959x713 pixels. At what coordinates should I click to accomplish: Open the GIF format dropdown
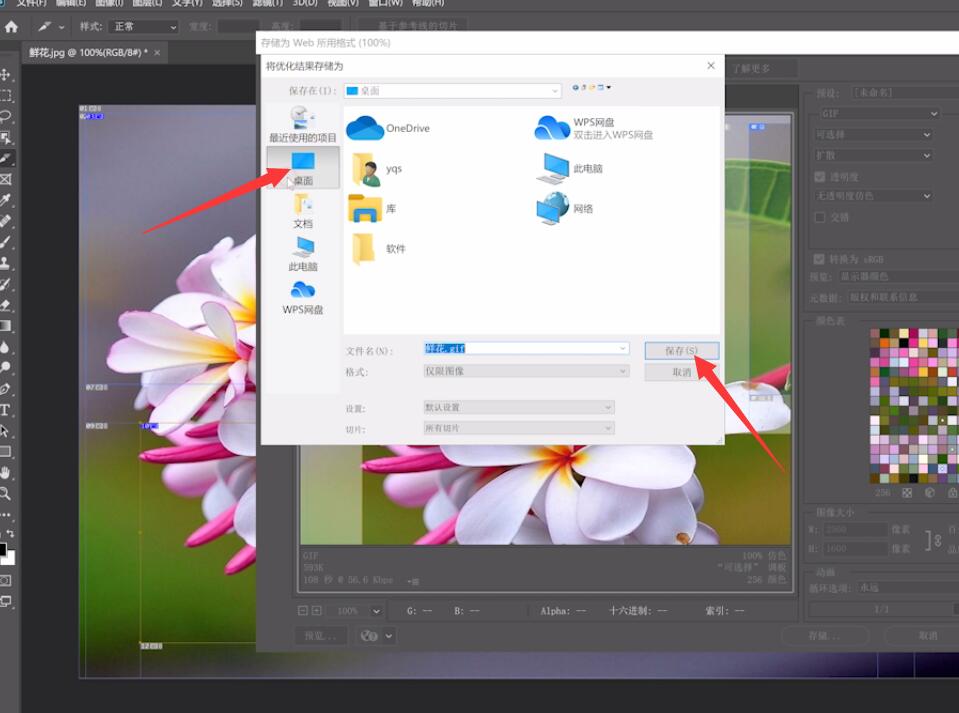click(878, 114)
